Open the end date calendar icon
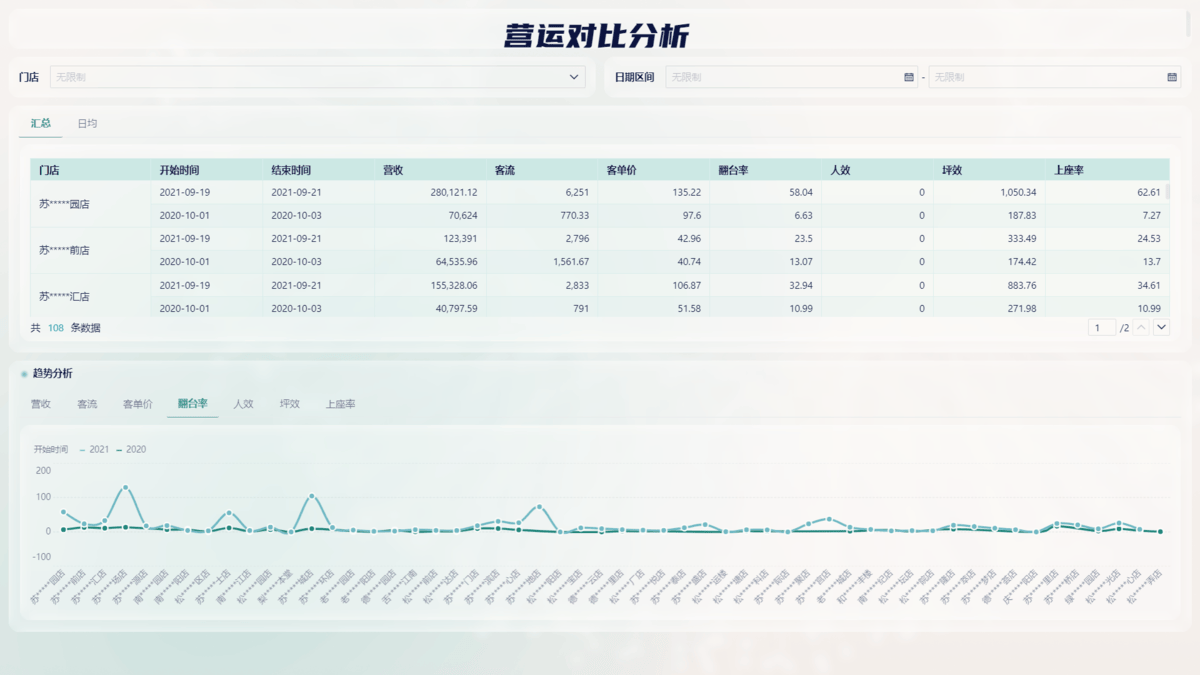This screenshot has width=1200, height=675. [1172, 77]
